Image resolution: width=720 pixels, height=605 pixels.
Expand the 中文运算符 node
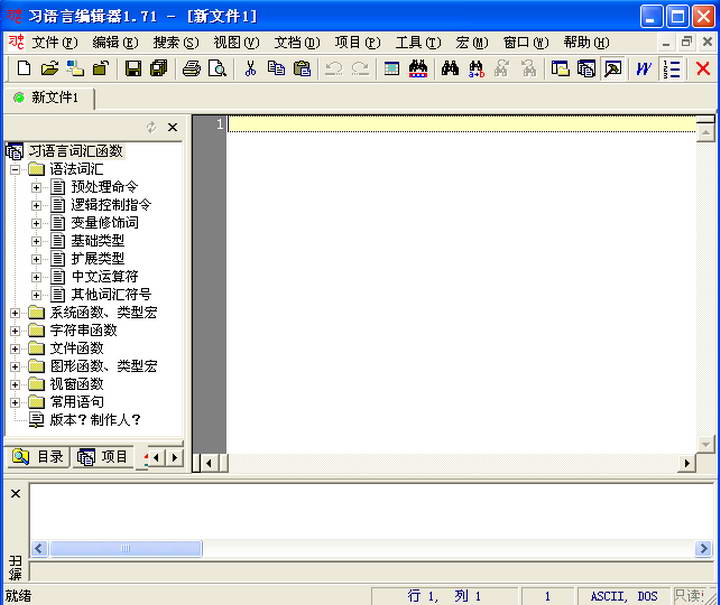point(36,277)
